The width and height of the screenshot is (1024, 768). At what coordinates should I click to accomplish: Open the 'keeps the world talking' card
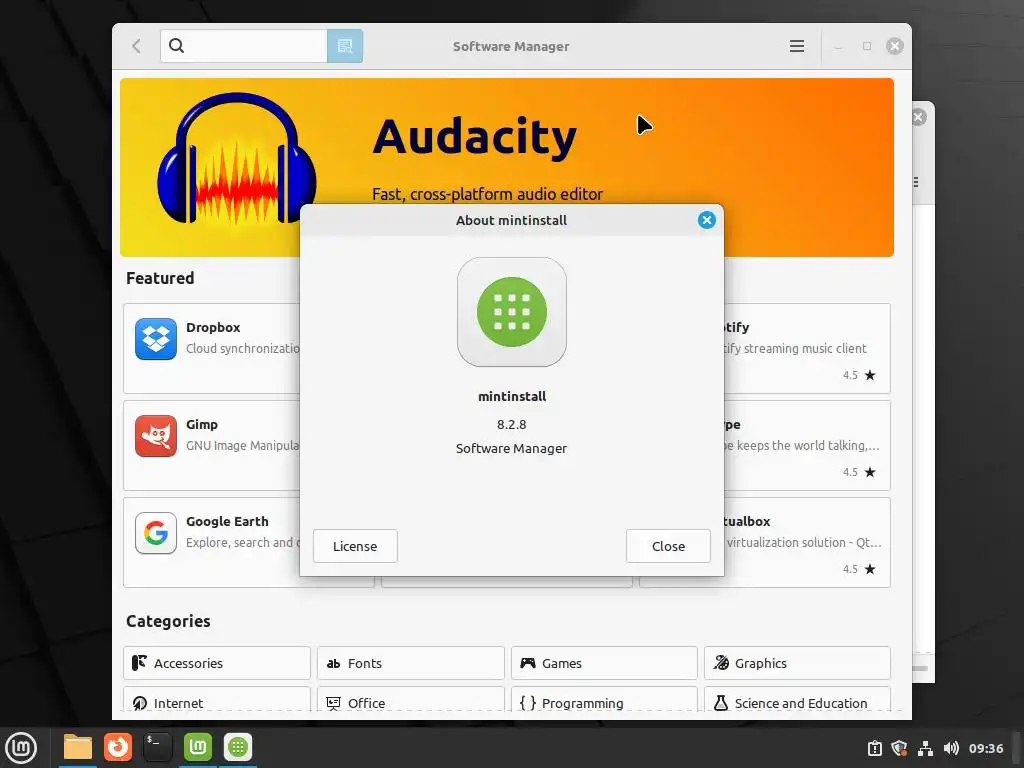tap(807, 445)
